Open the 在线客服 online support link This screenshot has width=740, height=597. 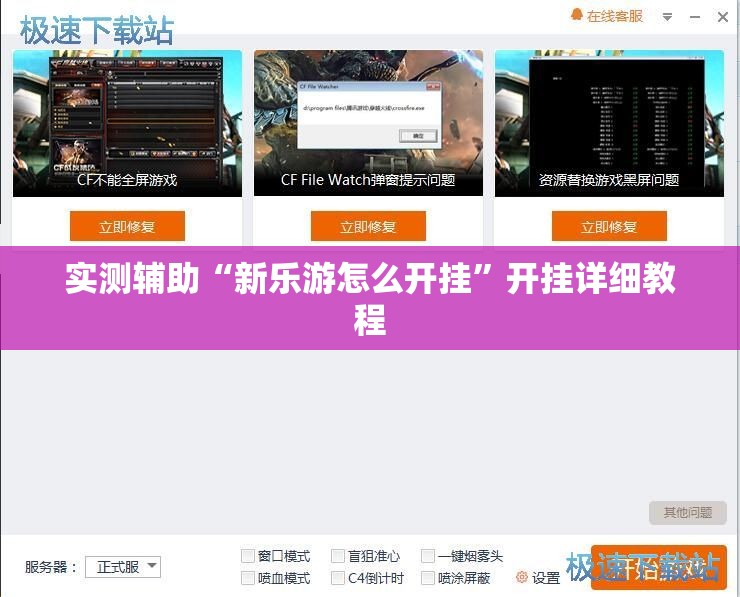tap(614, 16)
